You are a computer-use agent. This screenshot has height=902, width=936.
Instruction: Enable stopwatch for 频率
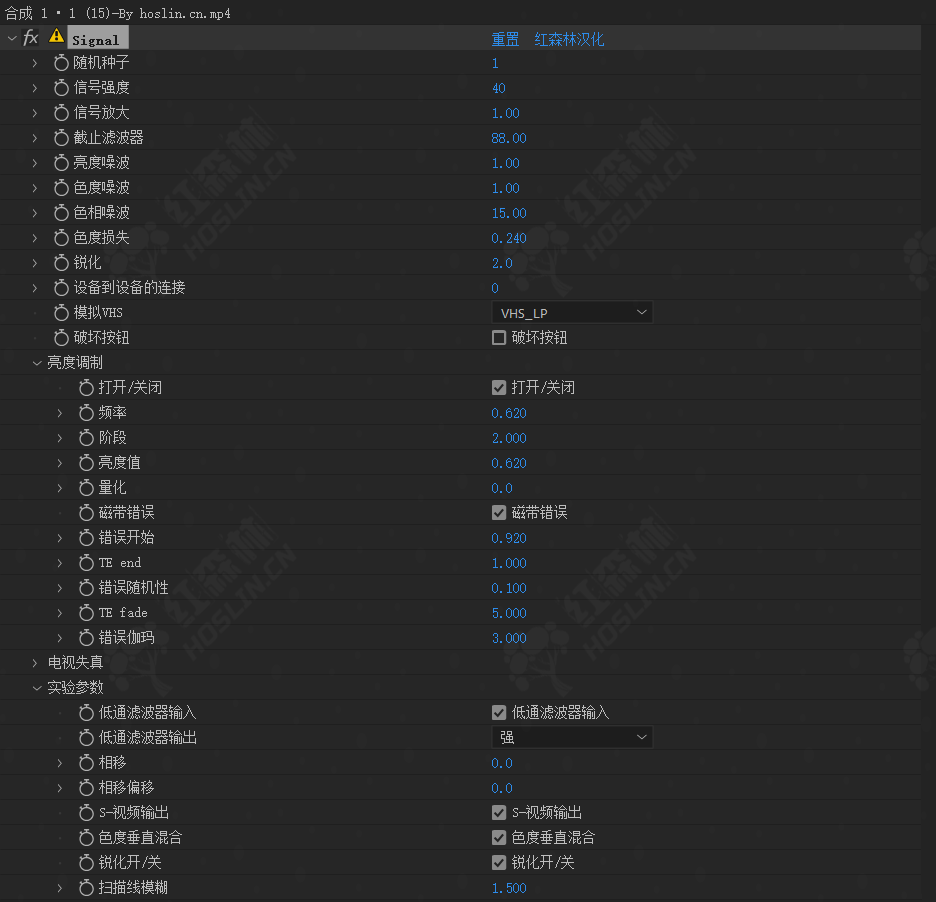coord(86,413)
